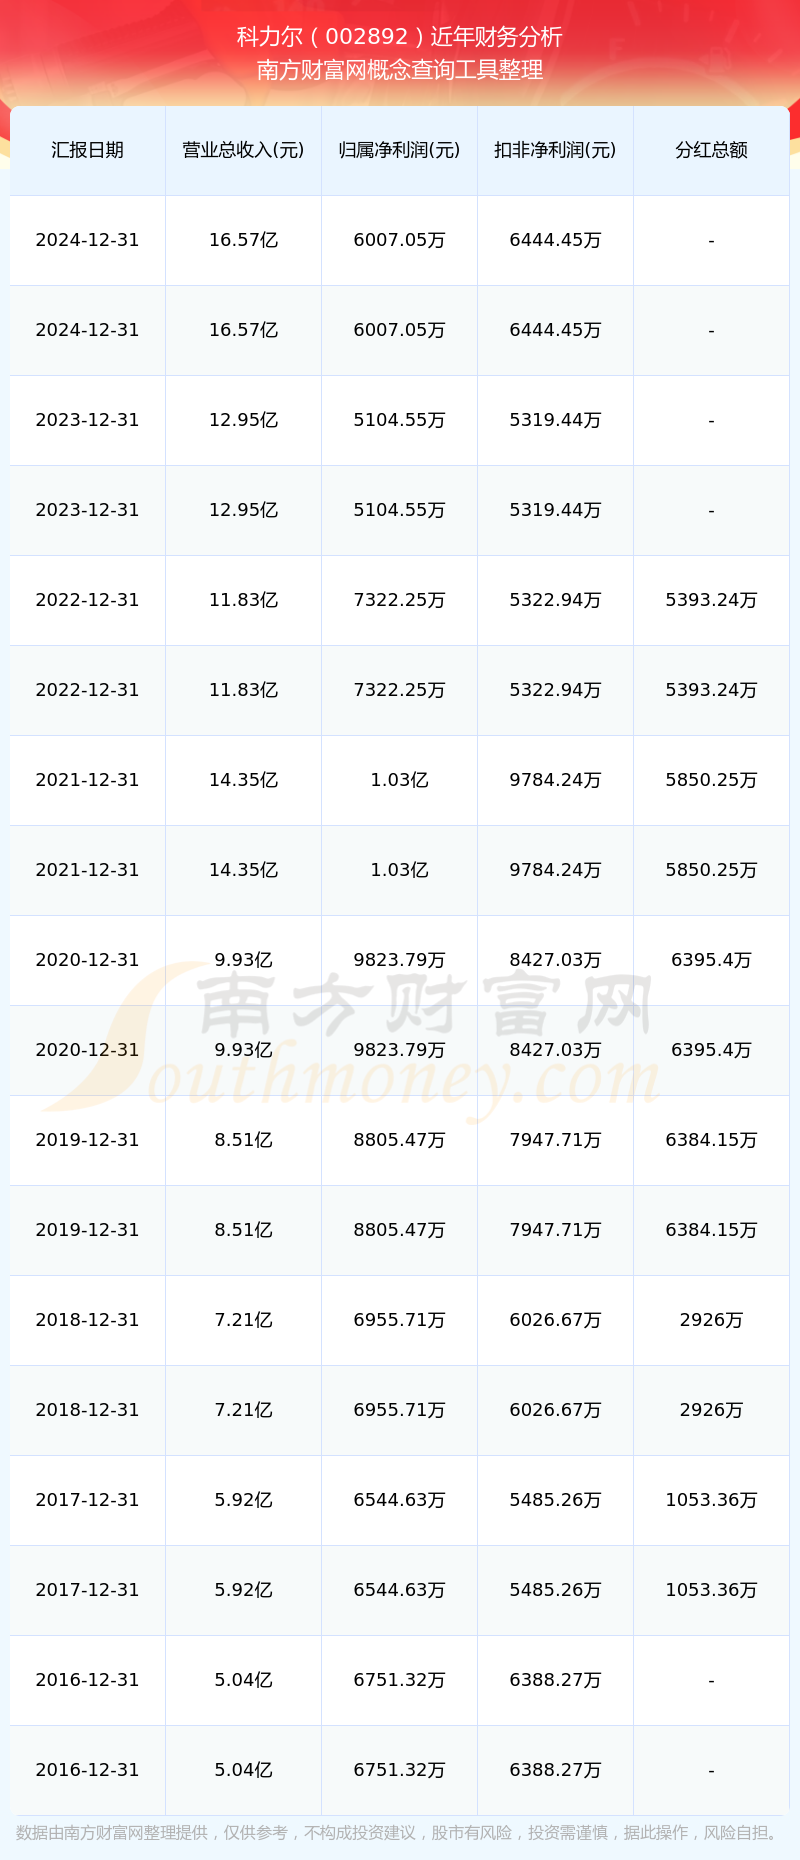Click the footer disclaimer text
The height and width of the screenshot is (1860, 800).
click(x=399, y=1833)
